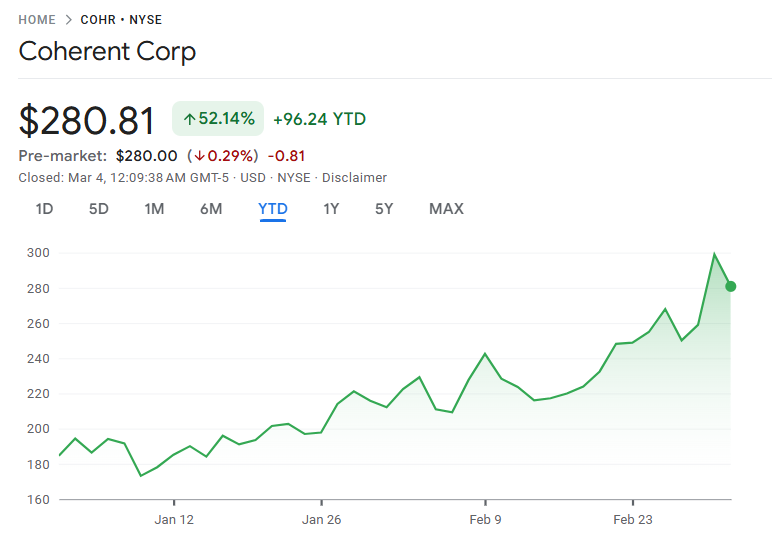772x547 pixels.
Task: Click the Feb 9 x-axis date label
Action: pos(485,519)
